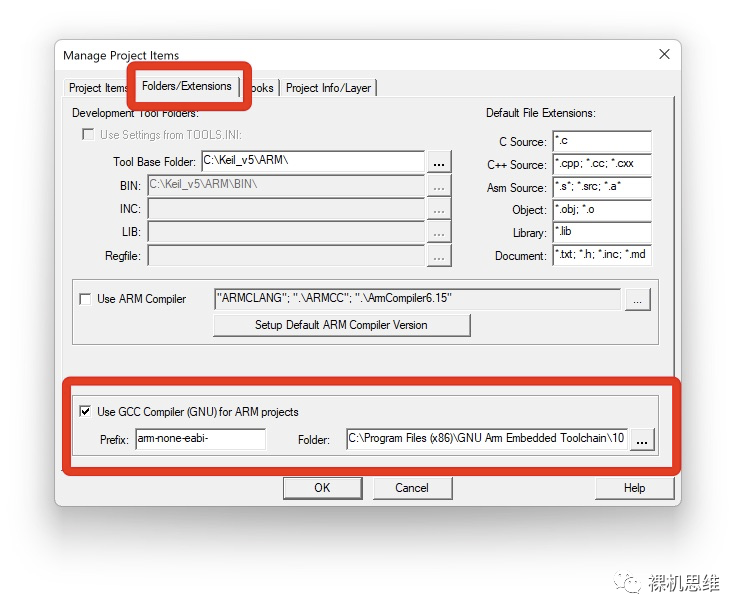
Task: Open the Books tab
Action: (x=263, y=88)
